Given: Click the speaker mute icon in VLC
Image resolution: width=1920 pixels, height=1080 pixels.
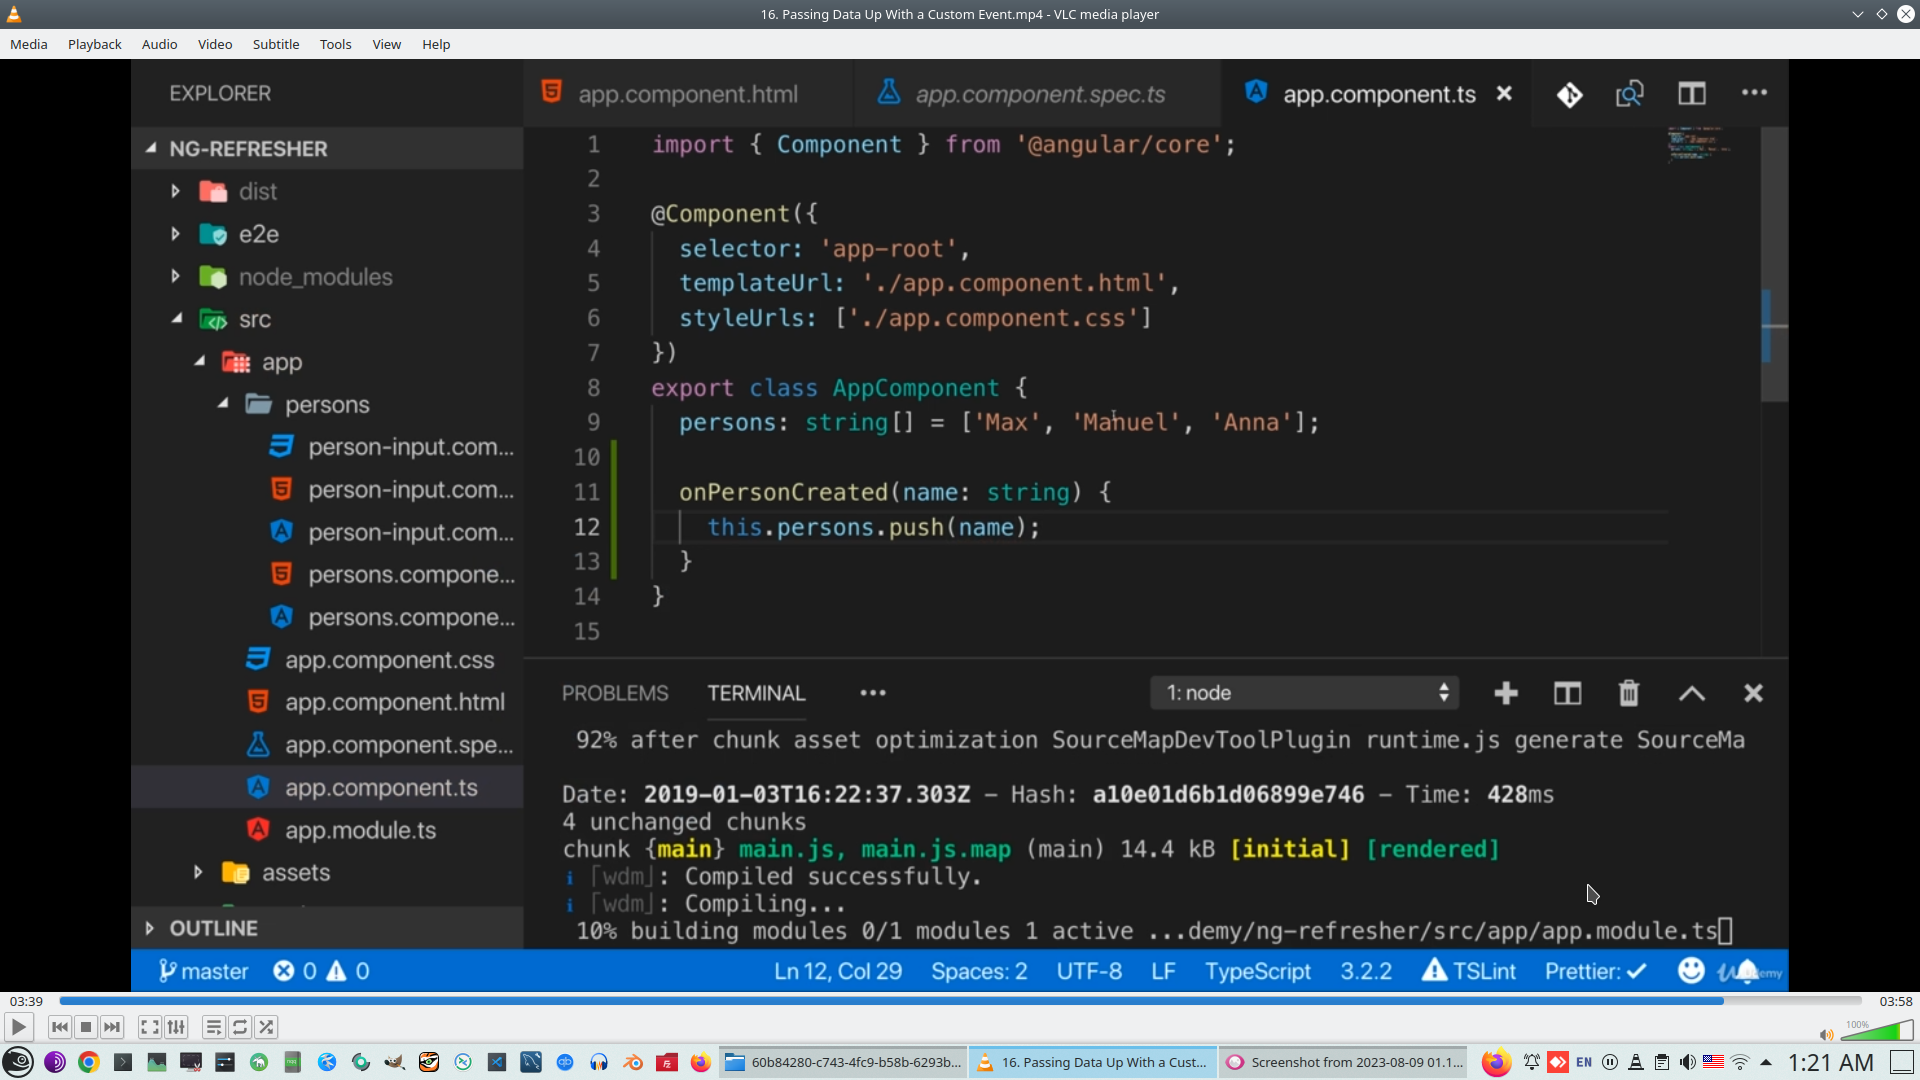Looking at the screenshot, I should [1826, 1035].
